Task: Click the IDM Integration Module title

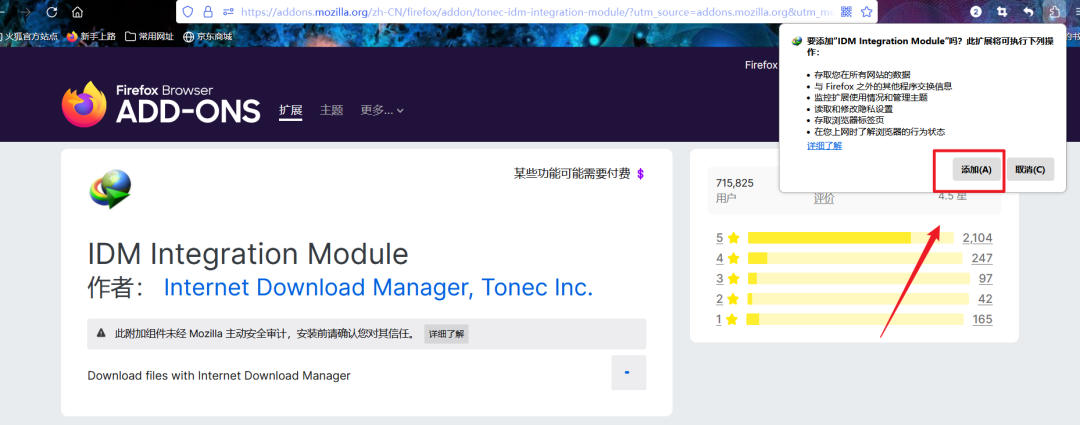Action: coord(248,254)
